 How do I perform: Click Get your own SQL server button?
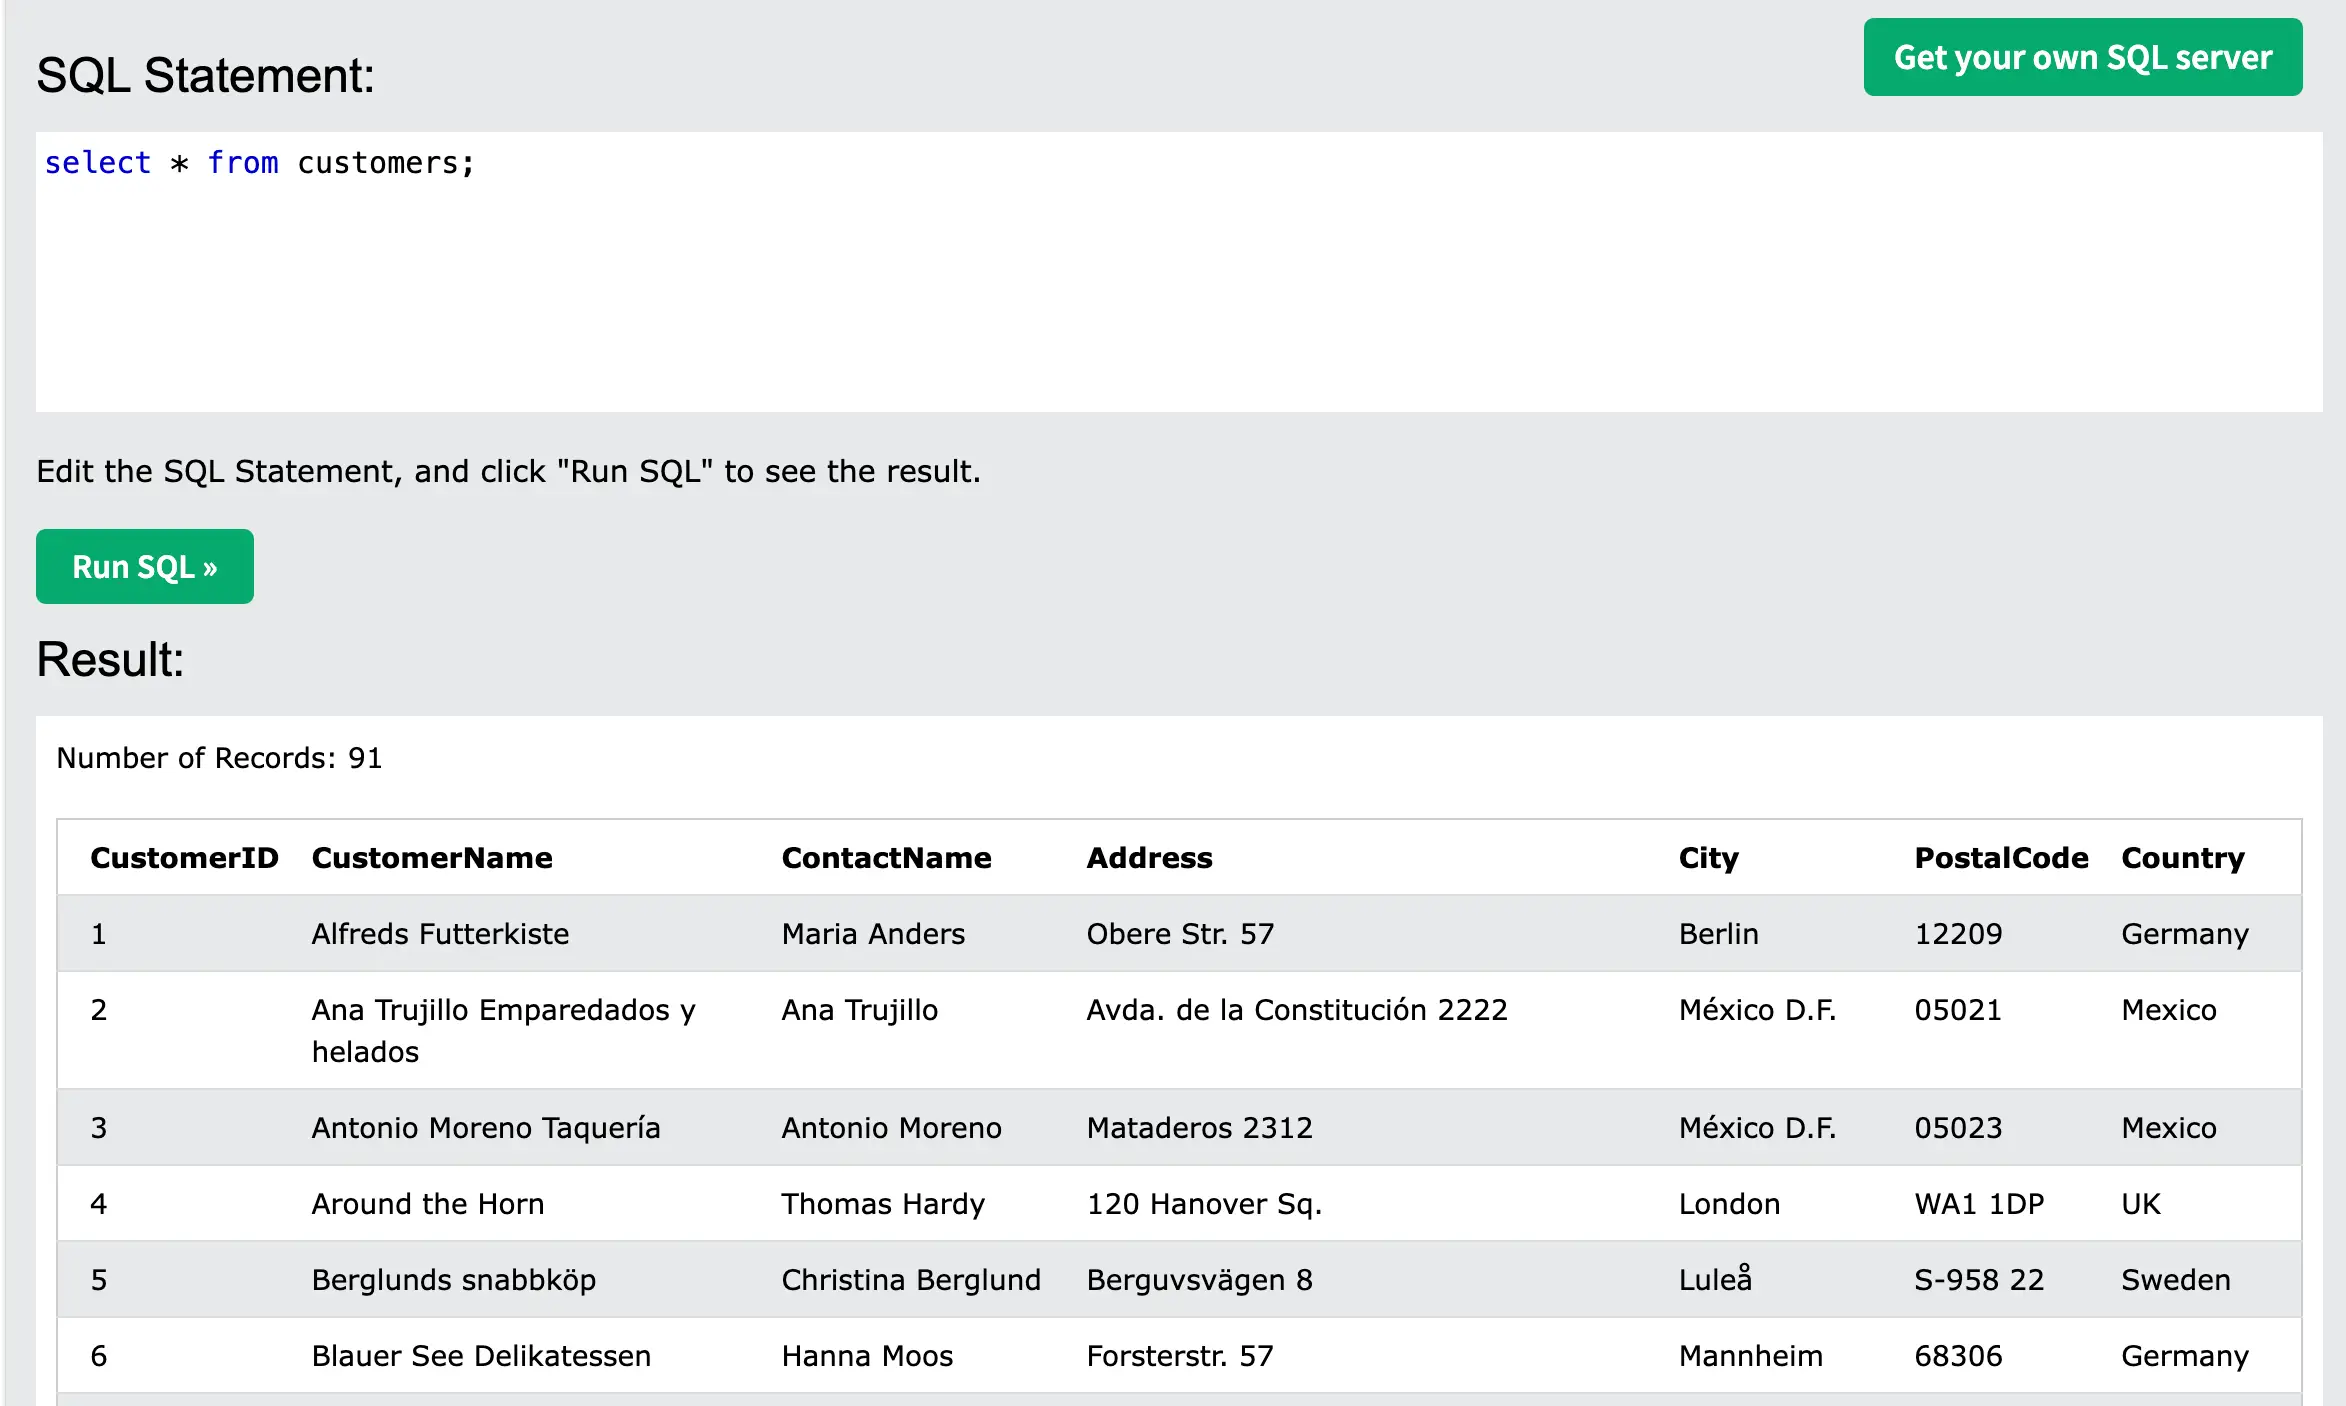pos(2082,58)
